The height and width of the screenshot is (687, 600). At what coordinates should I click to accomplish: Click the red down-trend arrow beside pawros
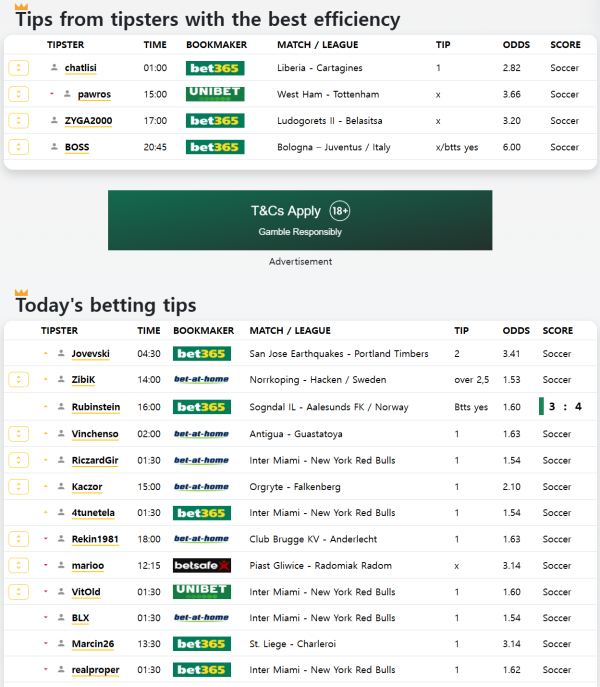pos(51,94)
